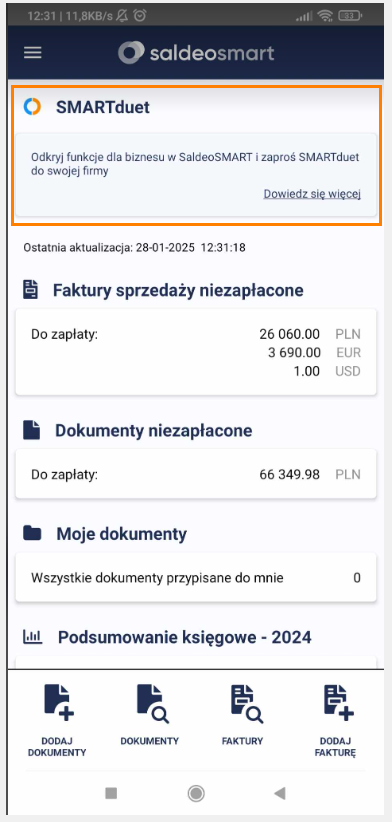Screen dimensions: 392x822
Task: Tap Android home circle button
Action: 196,794
